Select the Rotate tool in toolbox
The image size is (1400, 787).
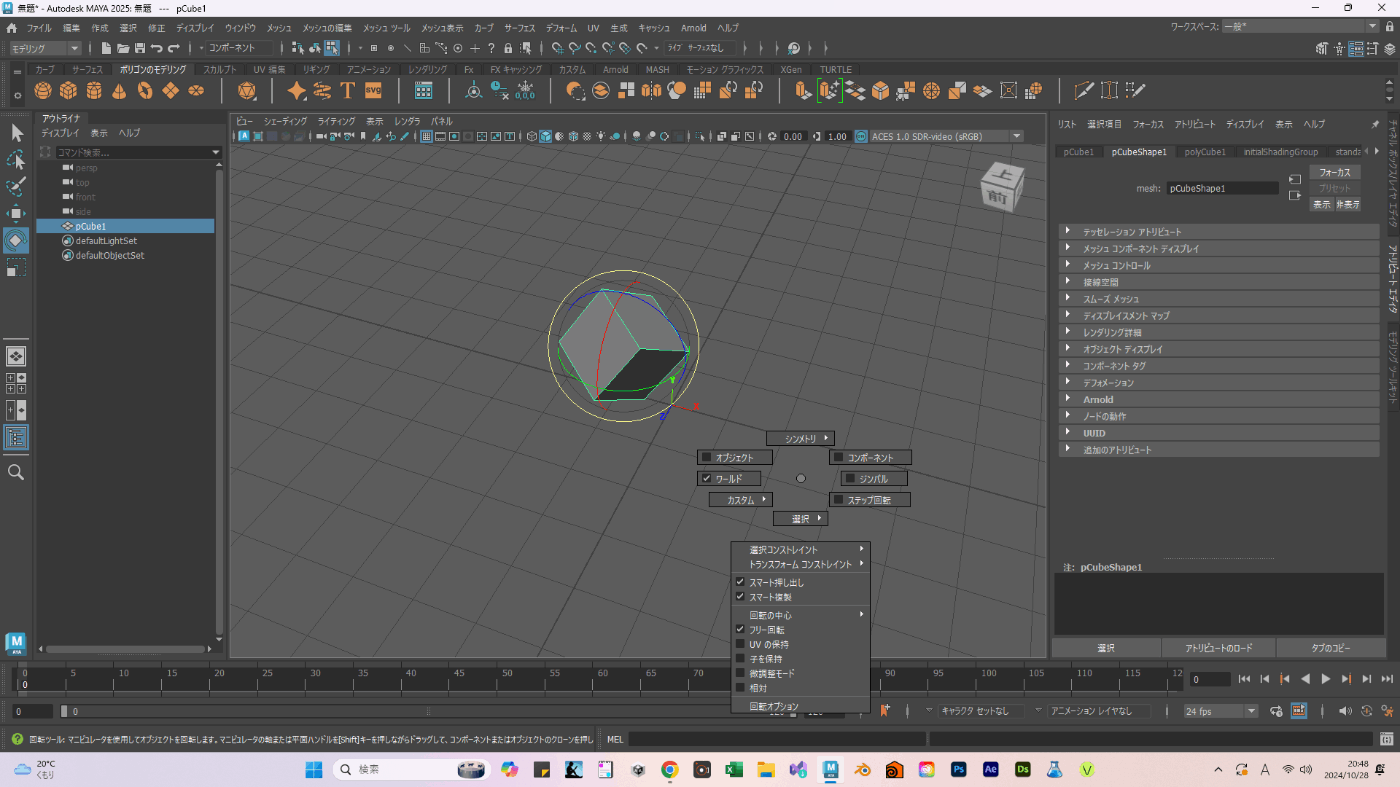click(x=16, y=241)
